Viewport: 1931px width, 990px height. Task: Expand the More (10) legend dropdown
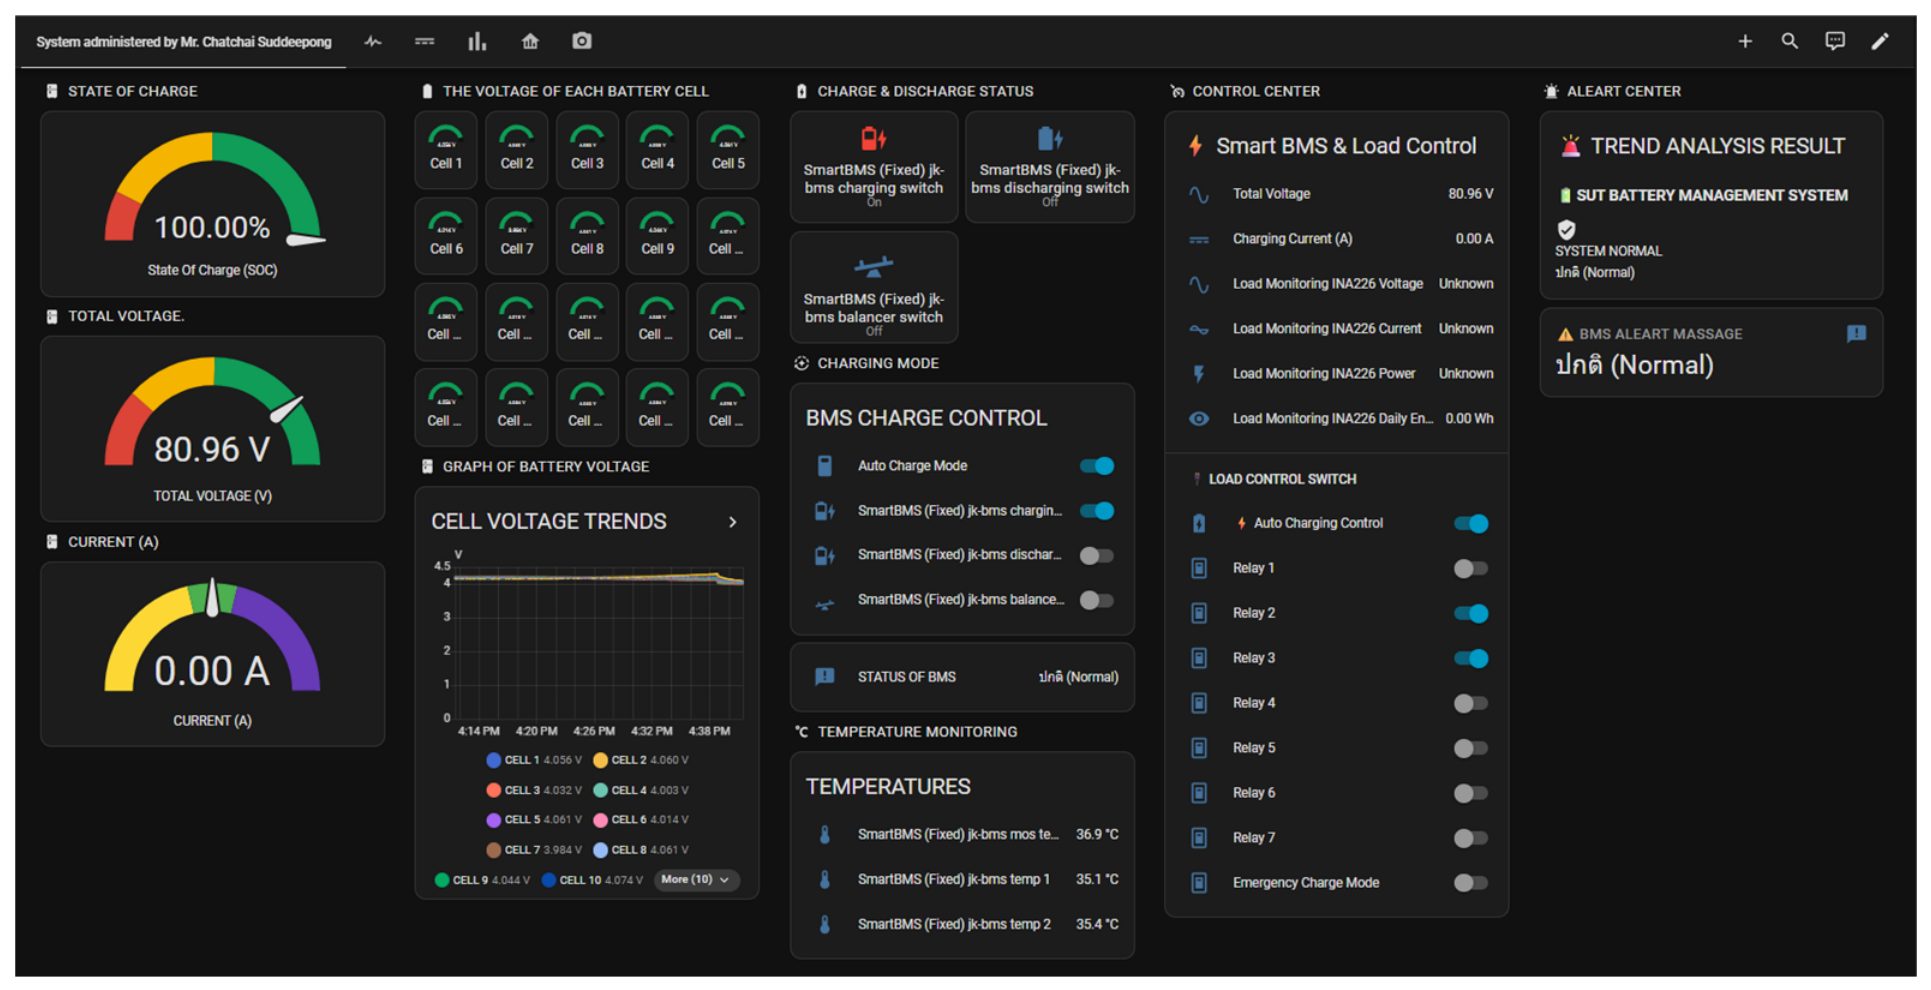[x=697, y=880]
